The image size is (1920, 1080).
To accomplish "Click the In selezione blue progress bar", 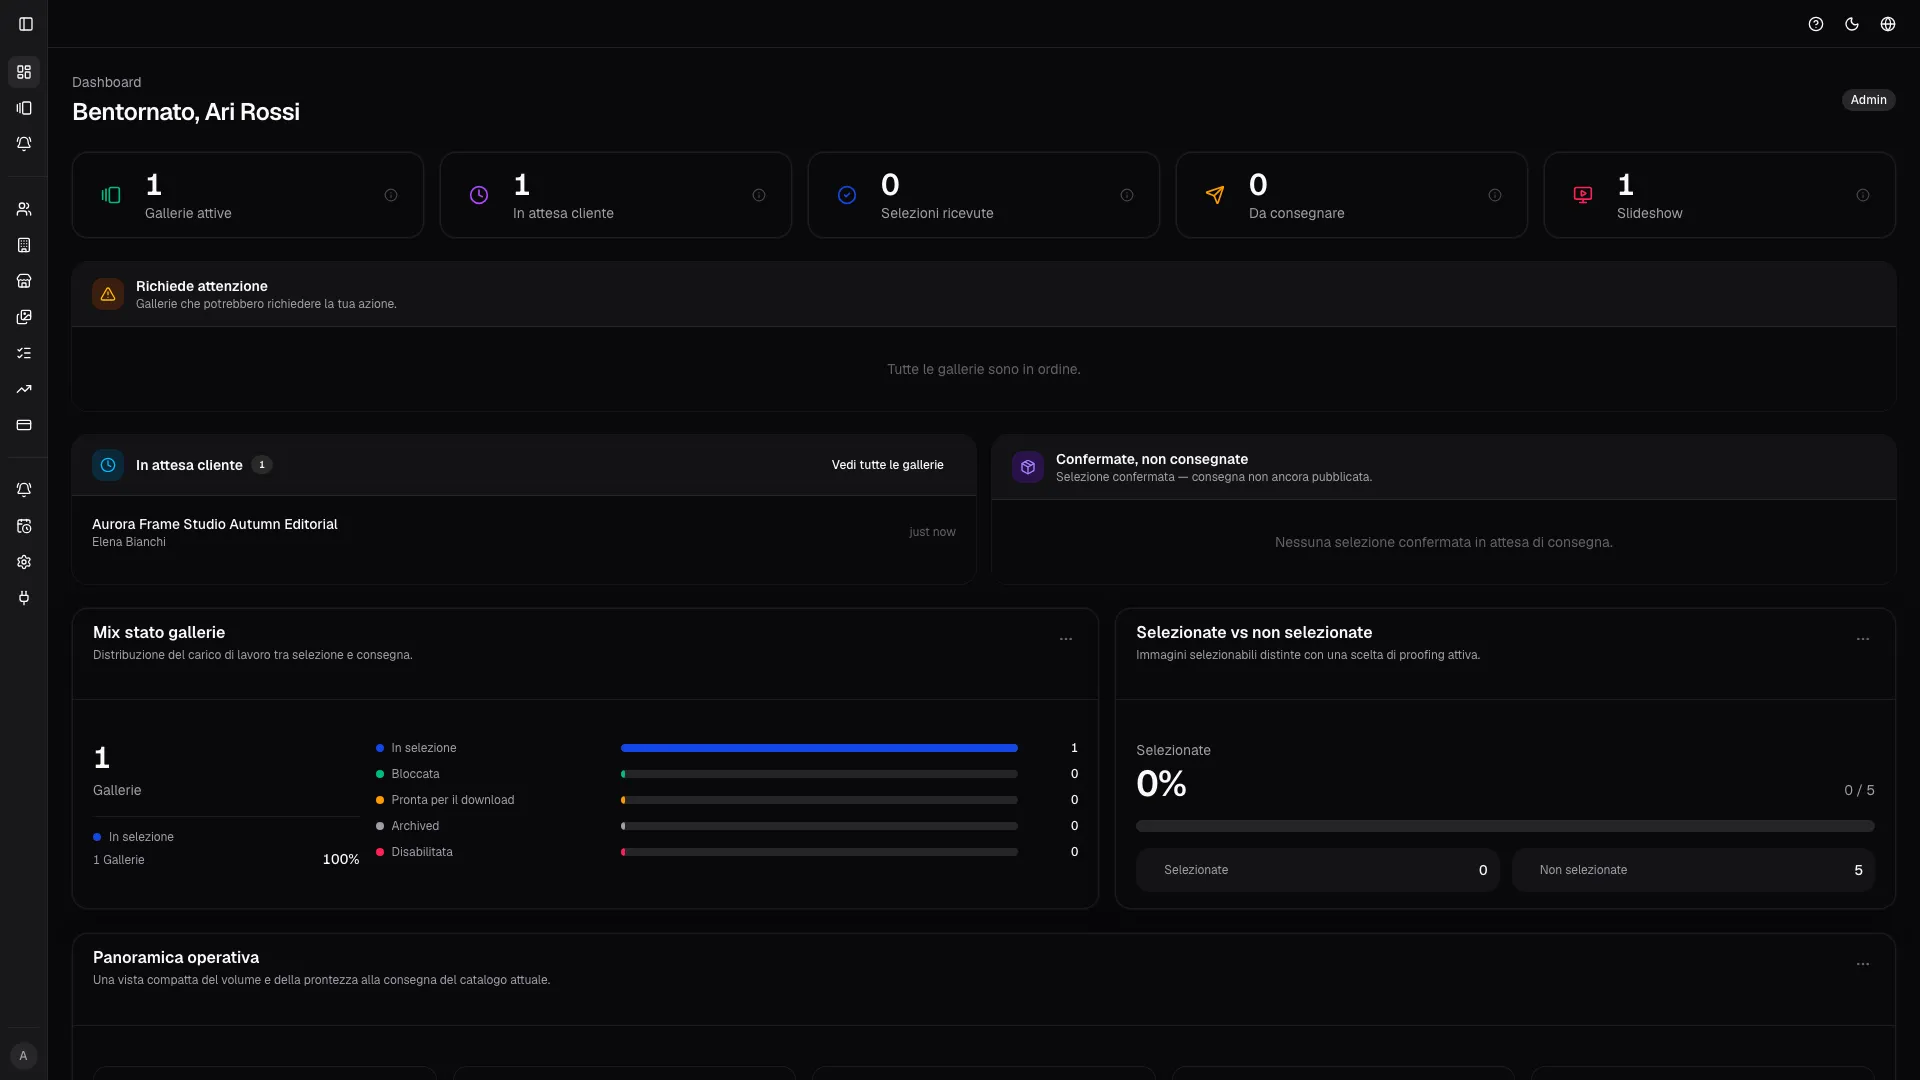I will pos(819,748).
